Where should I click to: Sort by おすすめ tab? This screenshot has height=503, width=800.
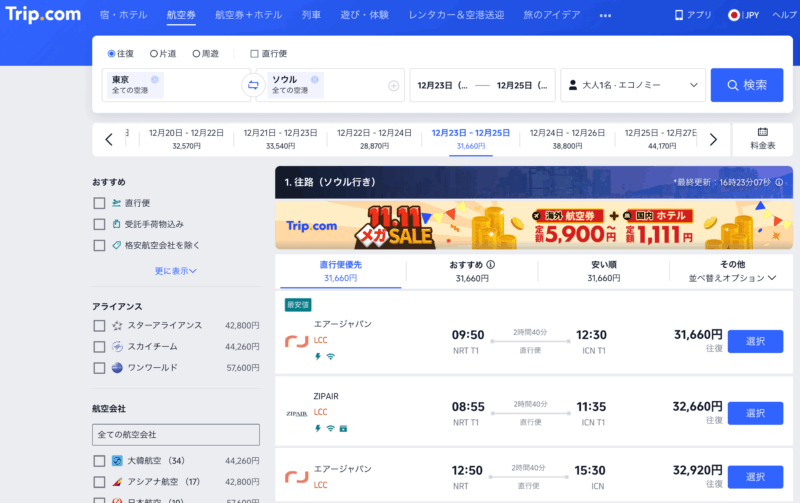[x=472, y=271]
